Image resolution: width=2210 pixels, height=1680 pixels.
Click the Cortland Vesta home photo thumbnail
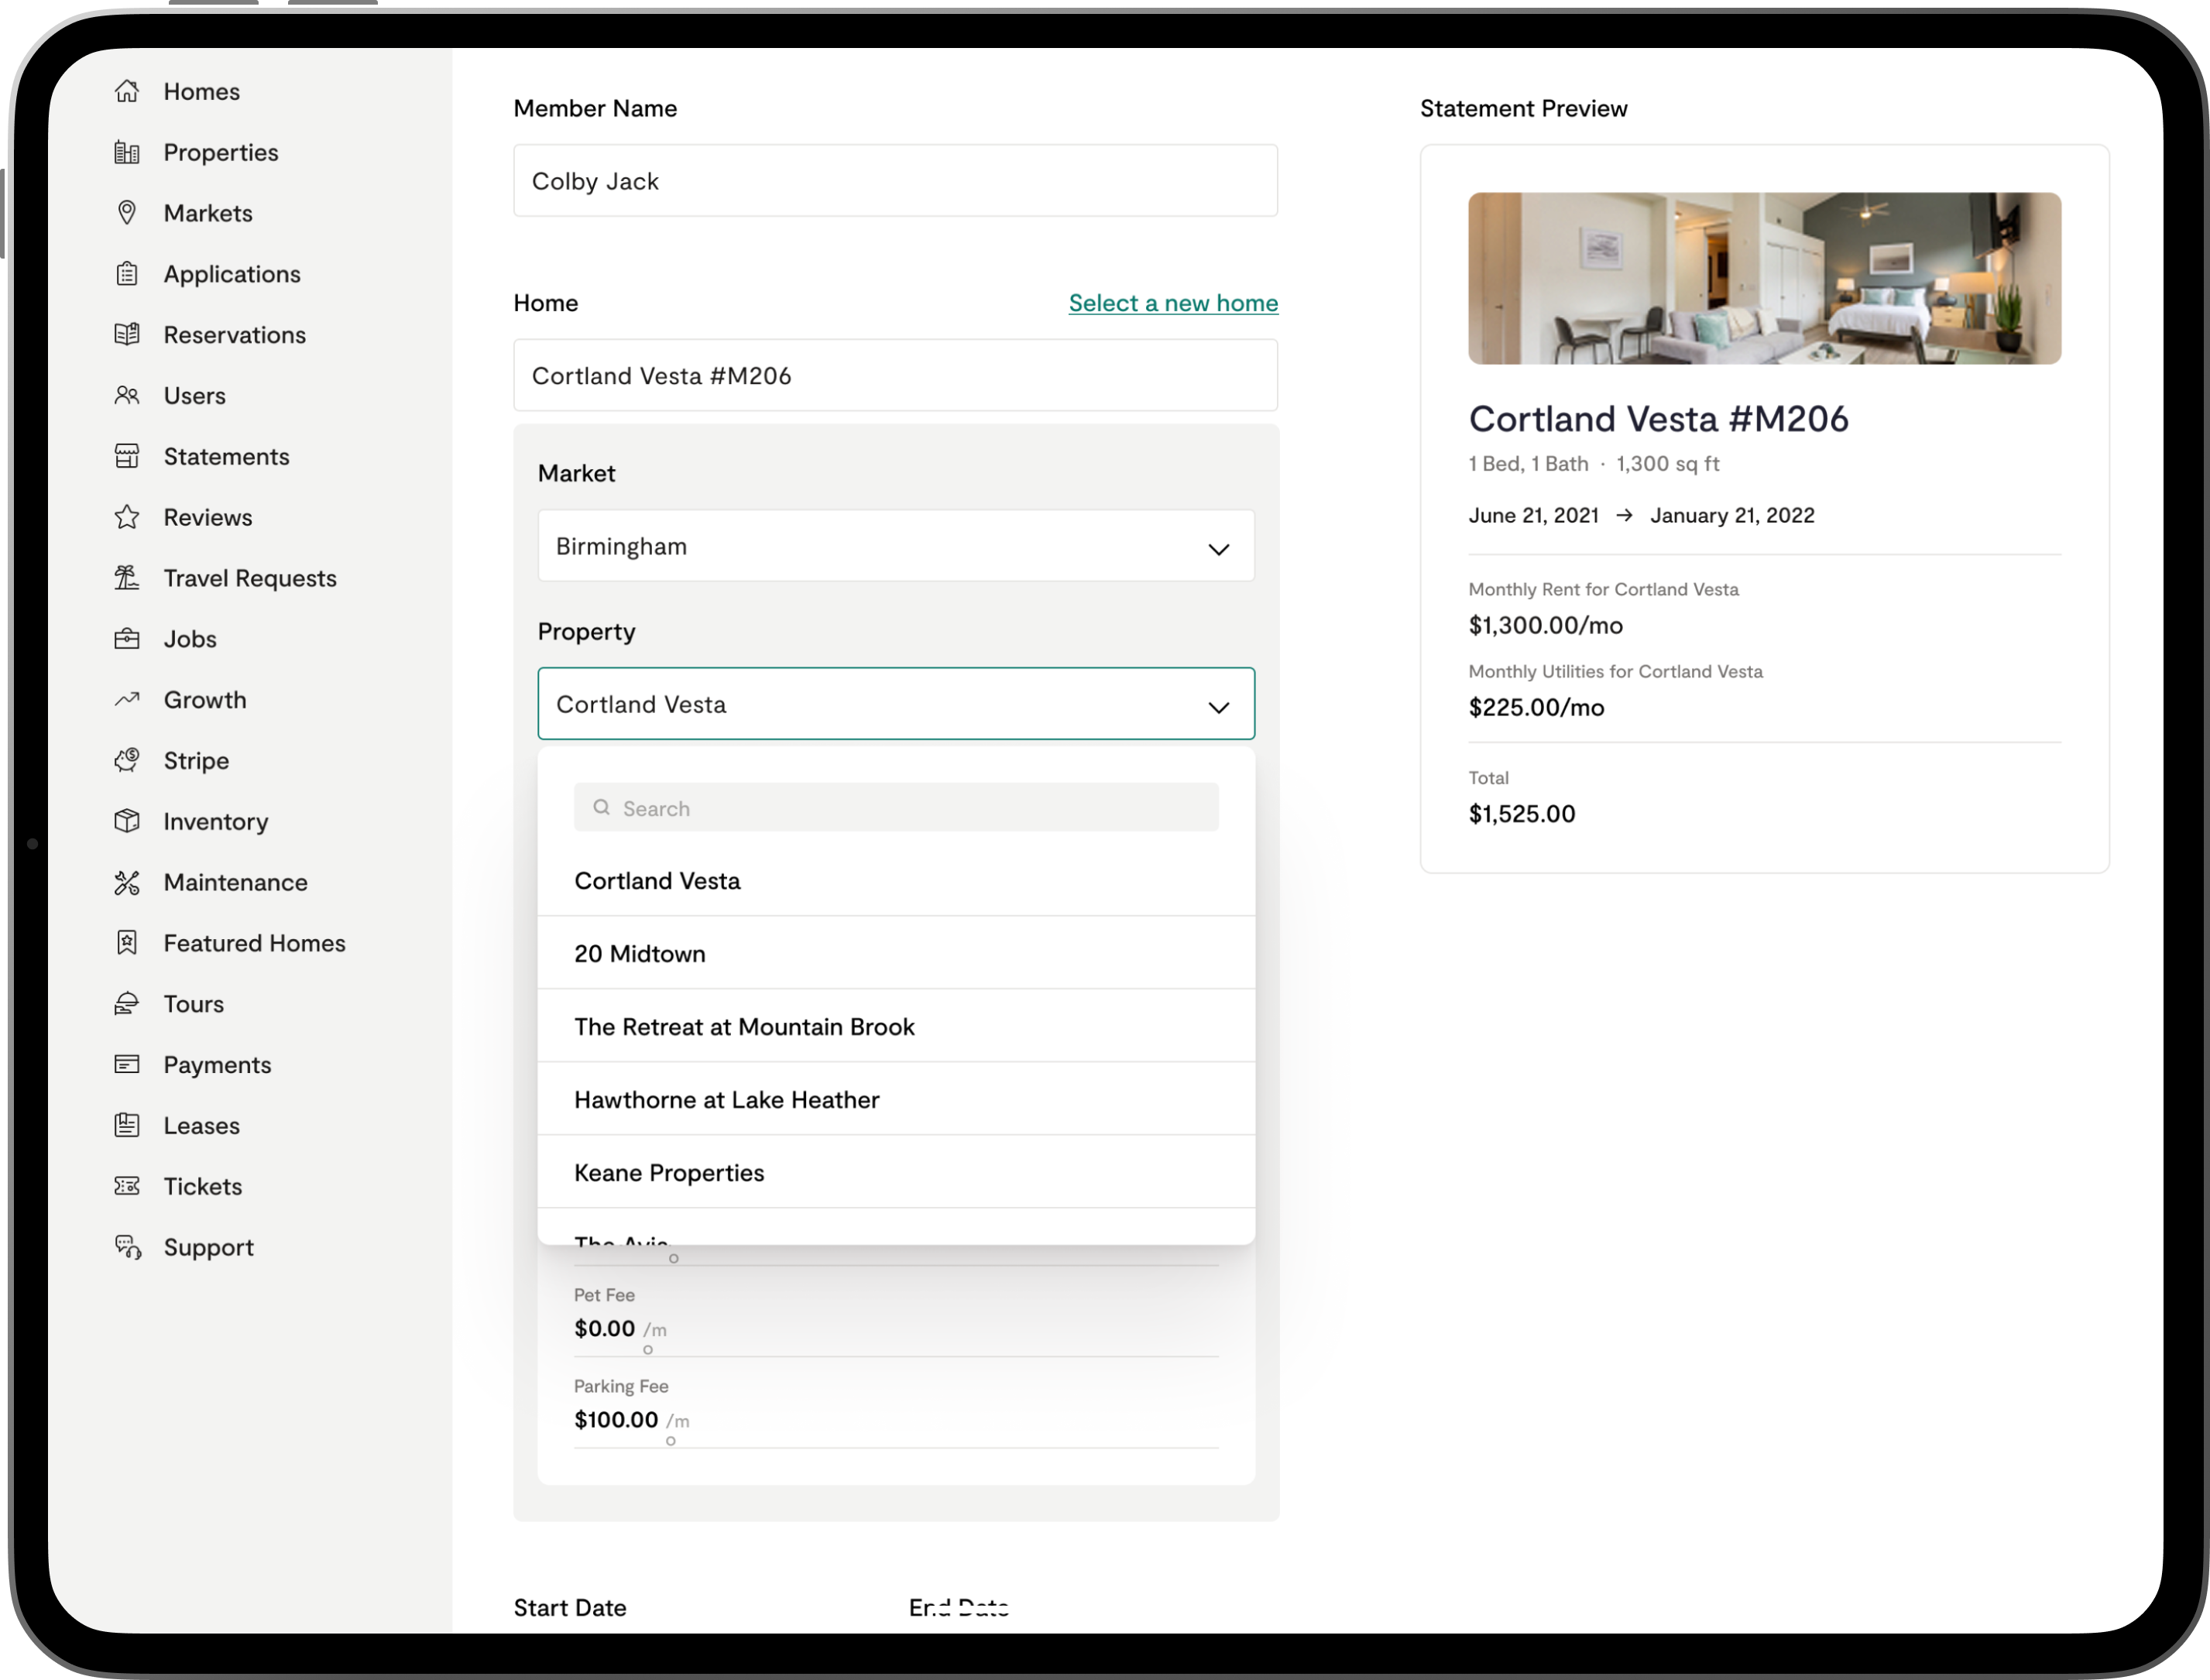(x=1764, y=278)
